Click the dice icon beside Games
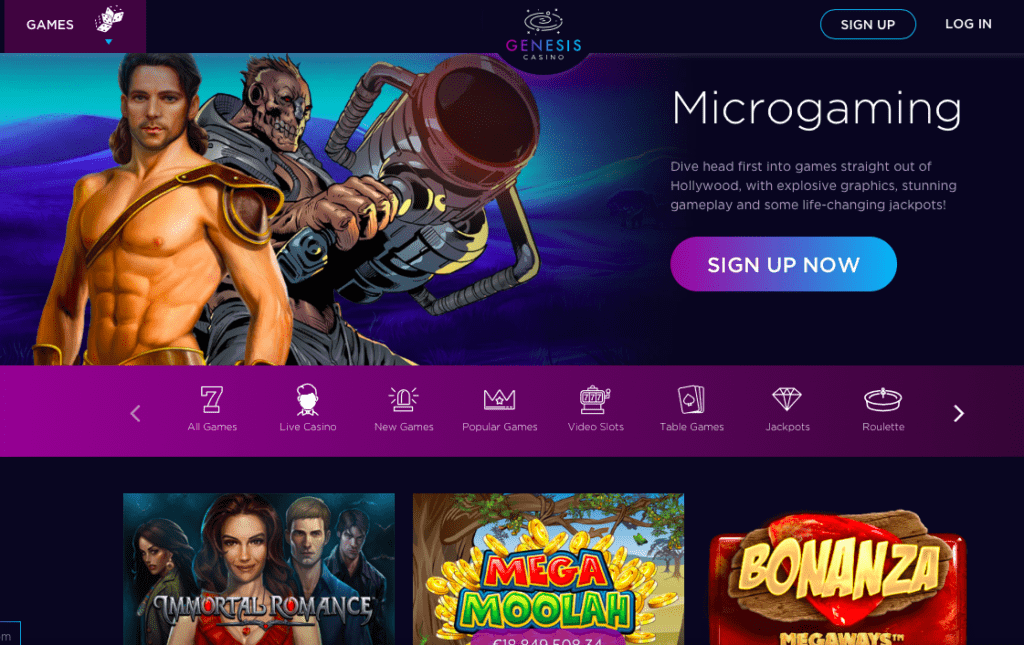The width and height of the screenshot is (1024, 645). pyautogui.click(x=109, y=19)
